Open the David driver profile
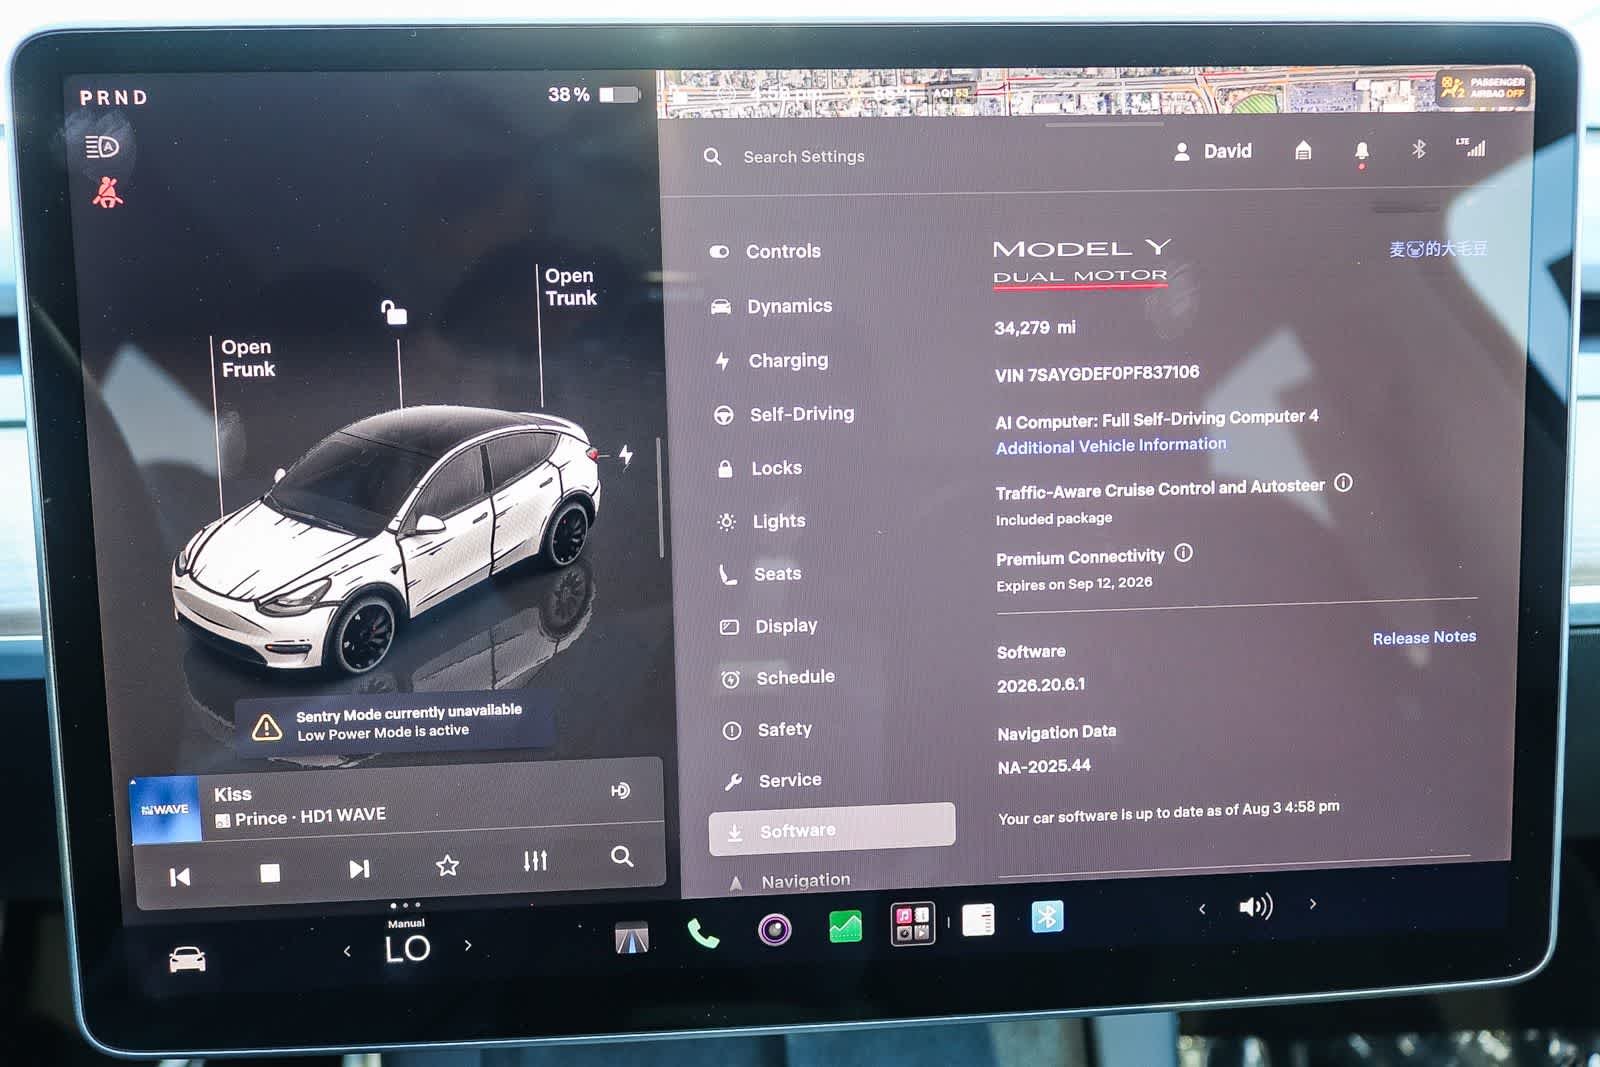The height and width of the screenshot is (1067, 1600). [1212, 151]
